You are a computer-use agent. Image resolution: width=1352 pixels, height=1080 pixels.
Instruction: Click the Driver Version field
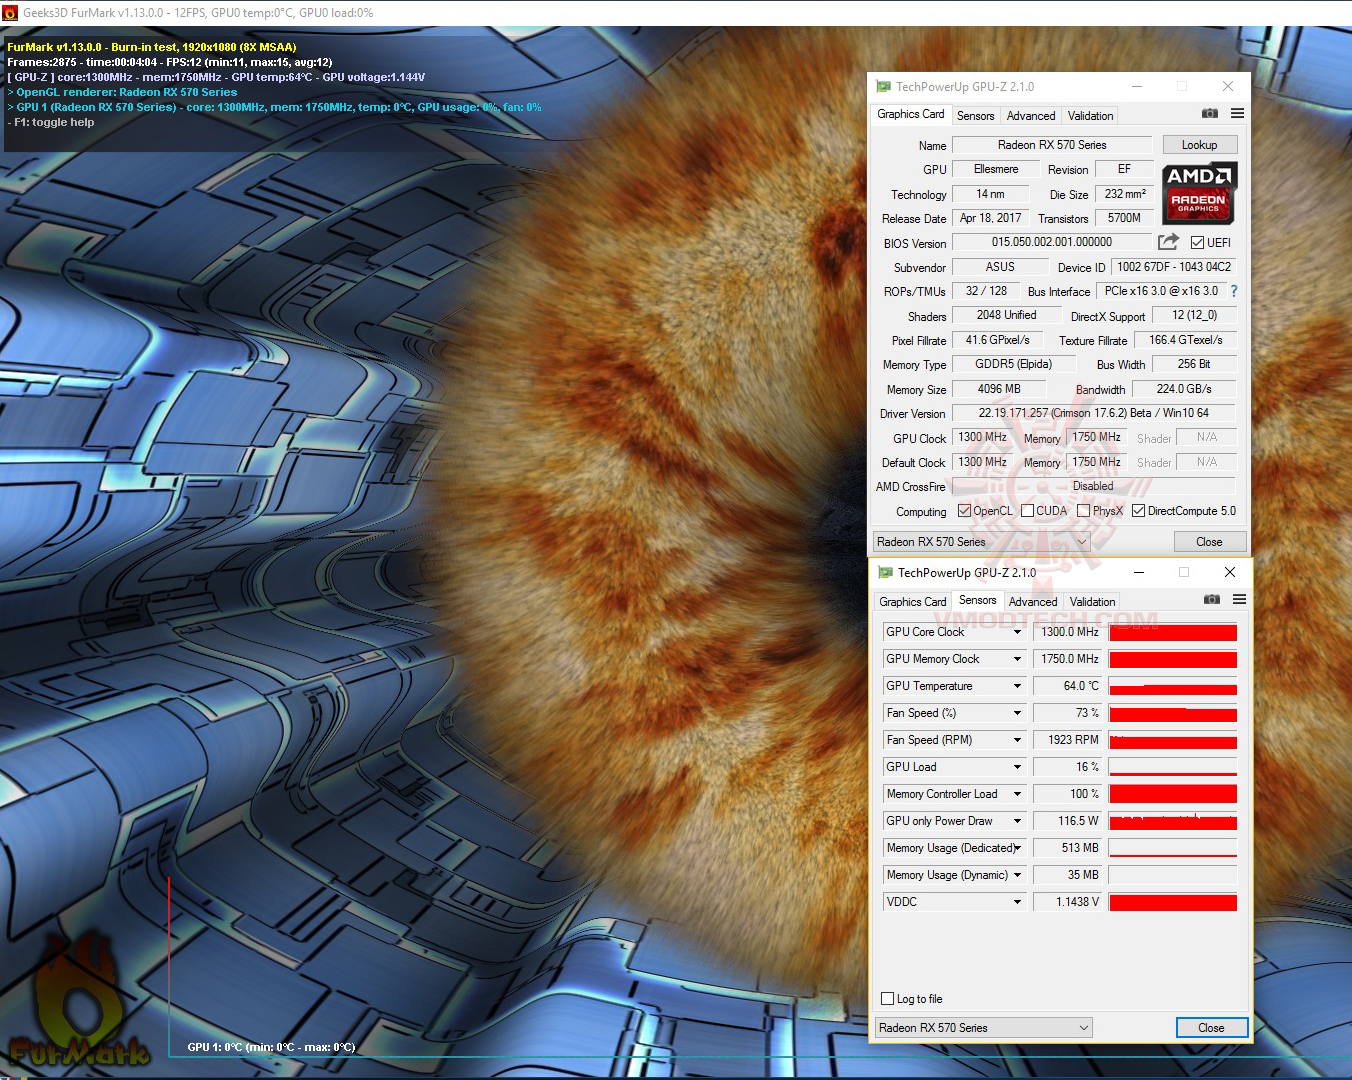tap(1093, 413)
